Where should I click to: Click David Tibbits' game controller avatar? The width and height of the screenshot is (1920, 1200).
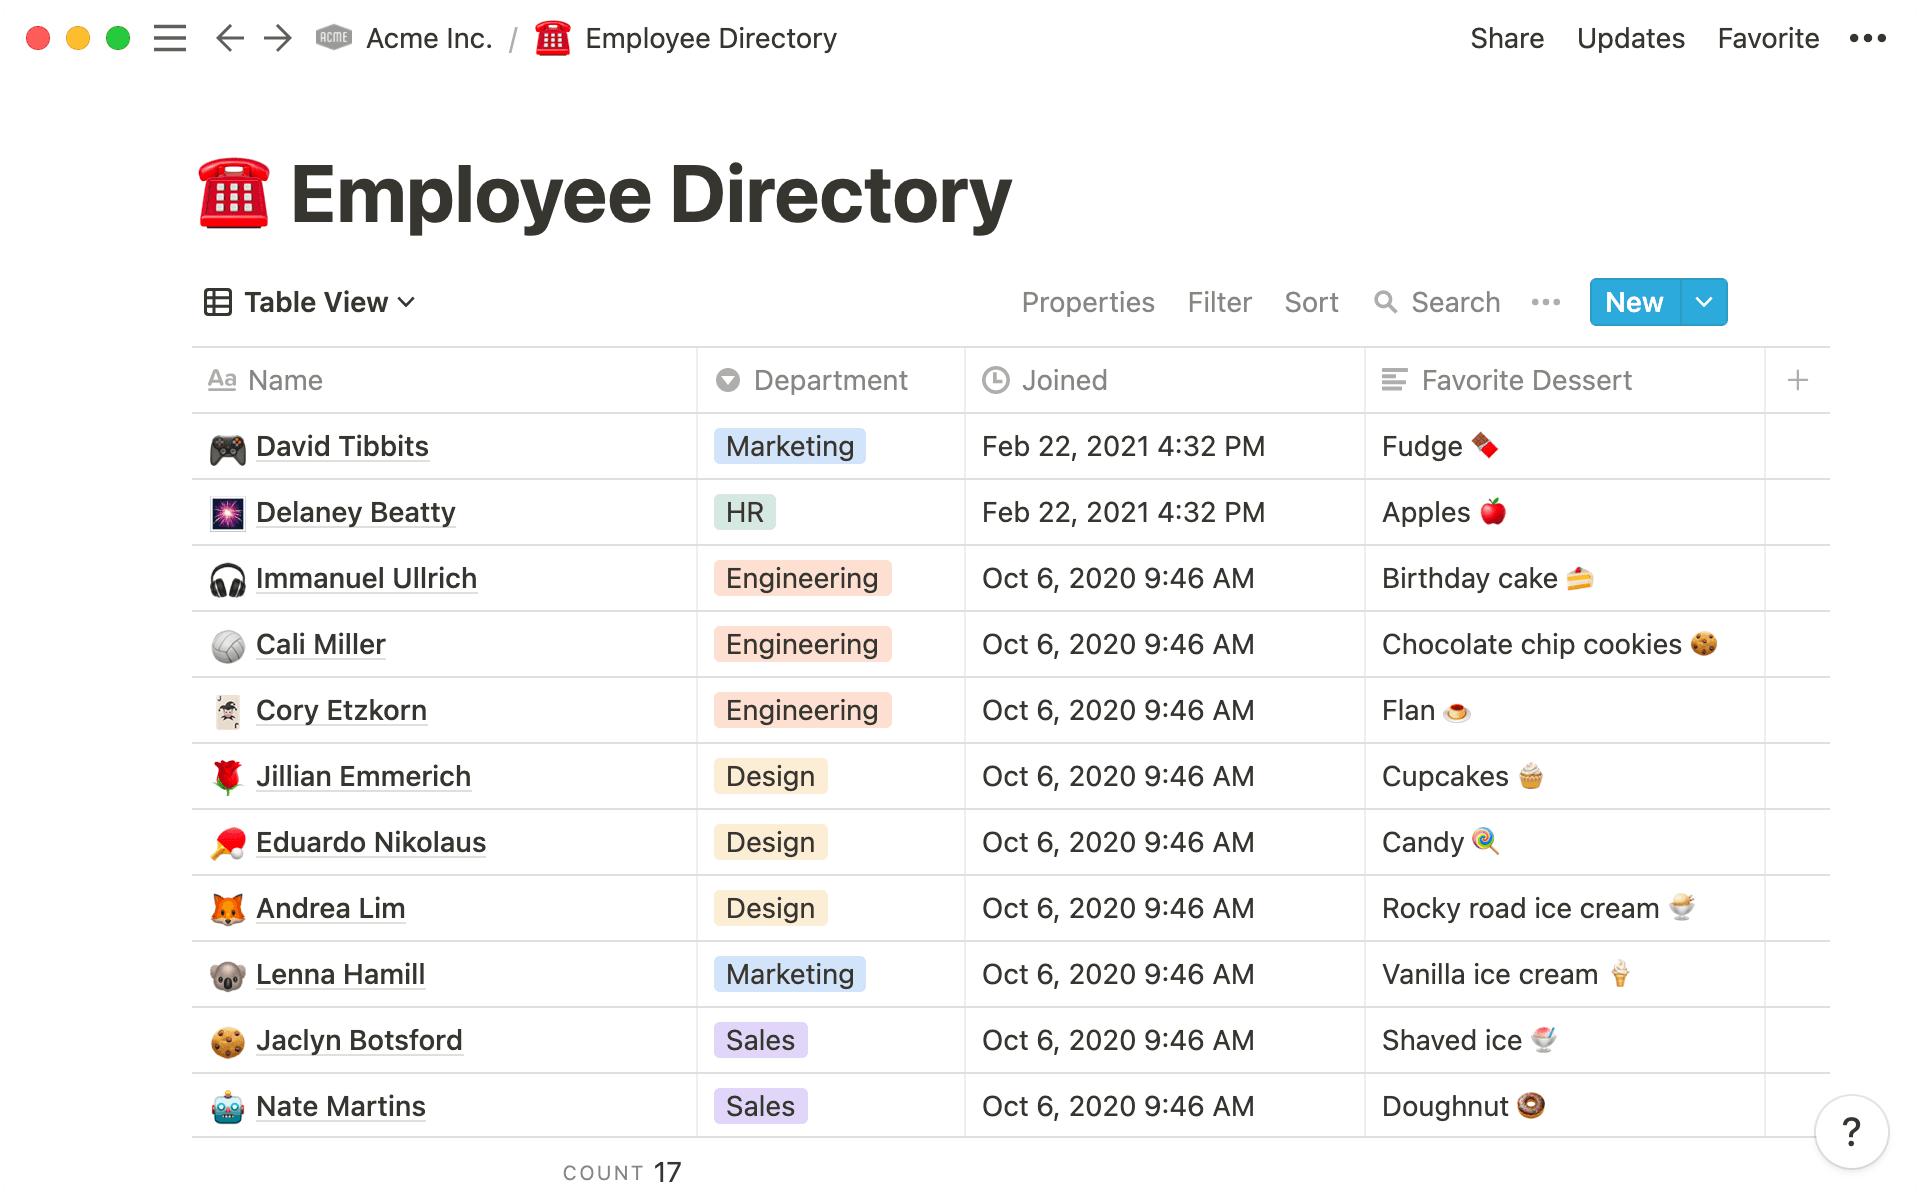(228, 447)
